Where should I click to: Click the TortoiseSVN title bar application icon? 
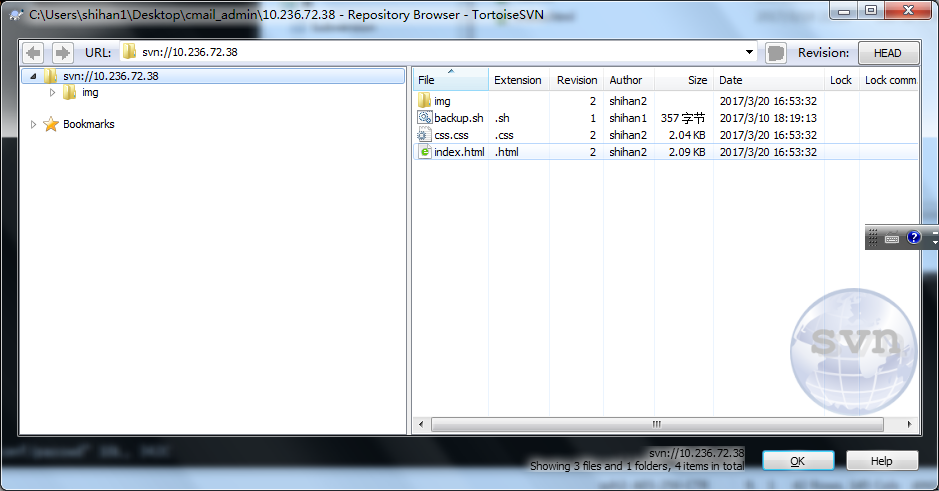[x=16, y=14]
